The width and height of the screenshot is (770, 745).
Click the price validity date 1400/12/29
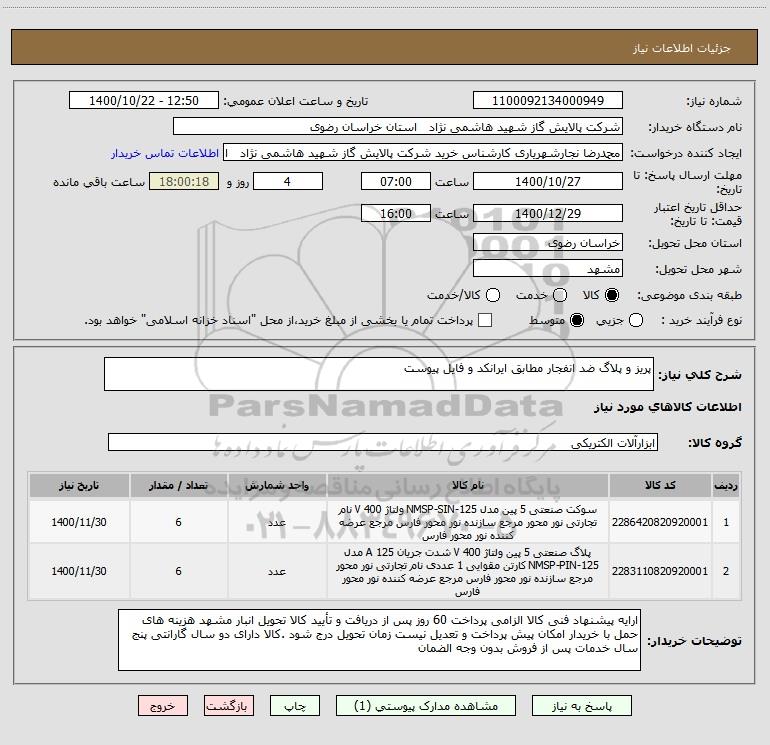[x=548, y=213]
